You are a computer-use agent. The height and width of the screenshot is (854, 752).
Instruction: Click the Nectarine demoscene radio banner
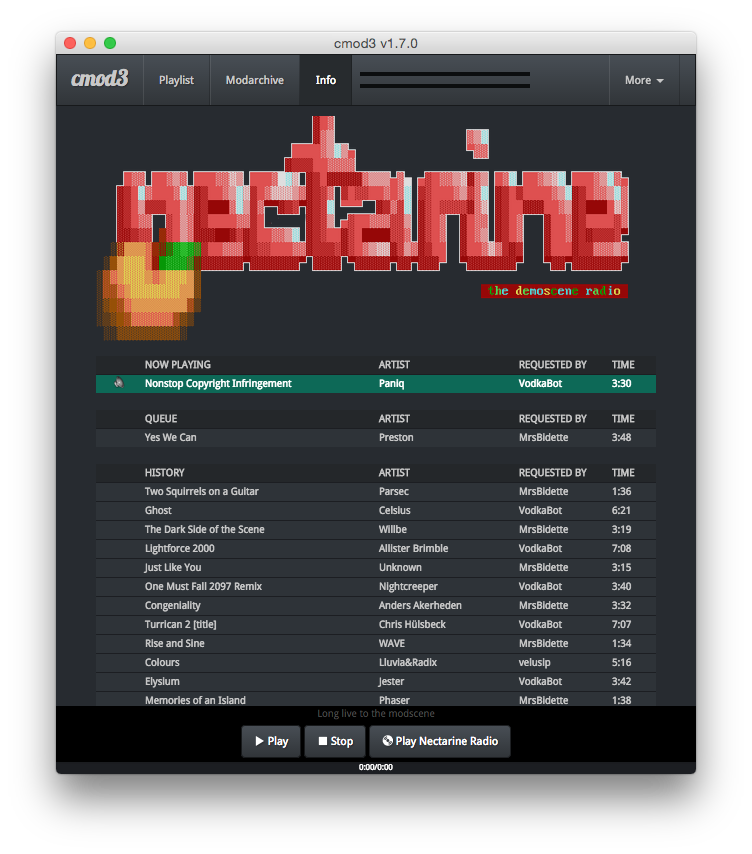[x=365, y=228]
